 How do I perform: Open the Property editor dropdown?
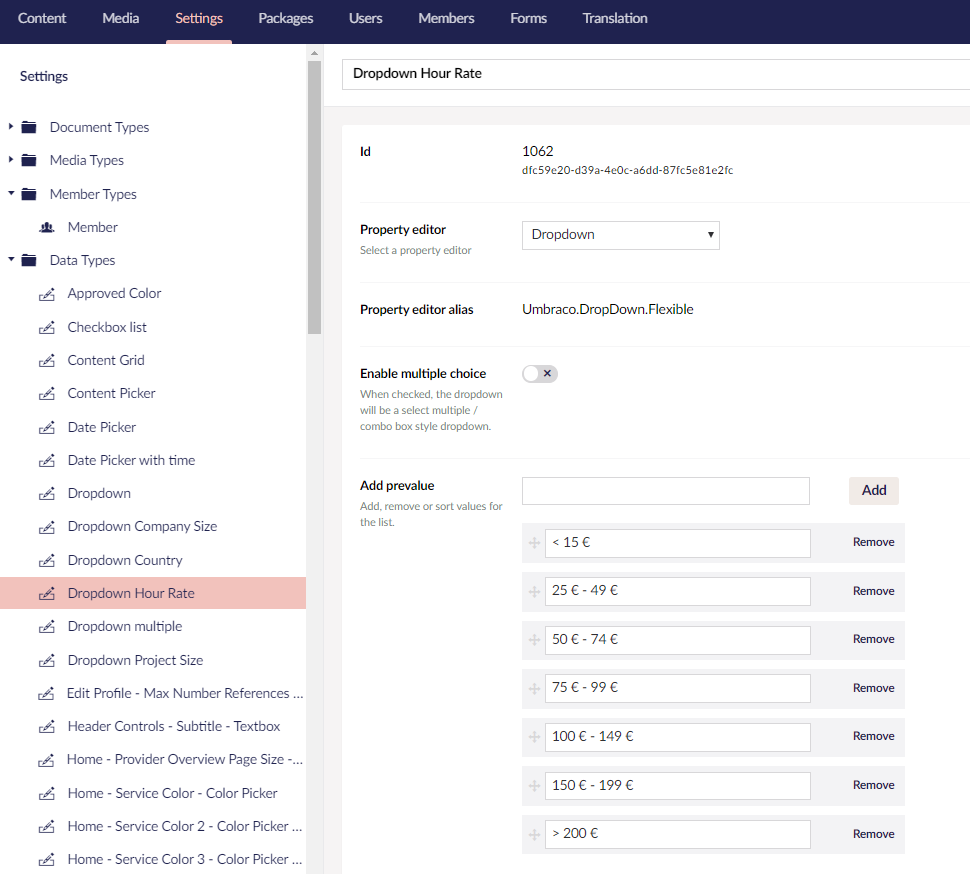click(620, 235)
